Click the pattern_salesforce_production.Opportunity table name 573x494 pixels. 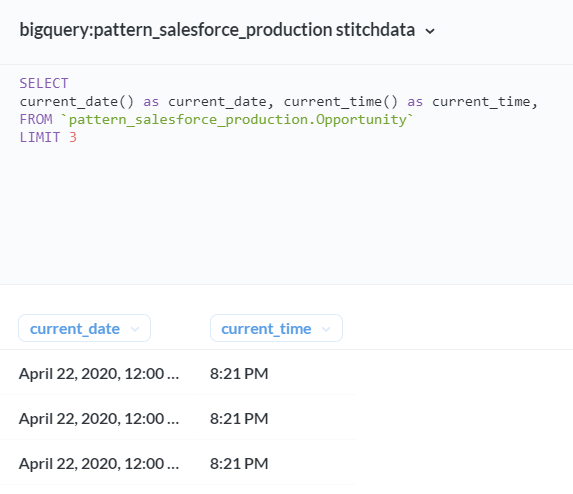pyautogui.click(x=237, y=119)
